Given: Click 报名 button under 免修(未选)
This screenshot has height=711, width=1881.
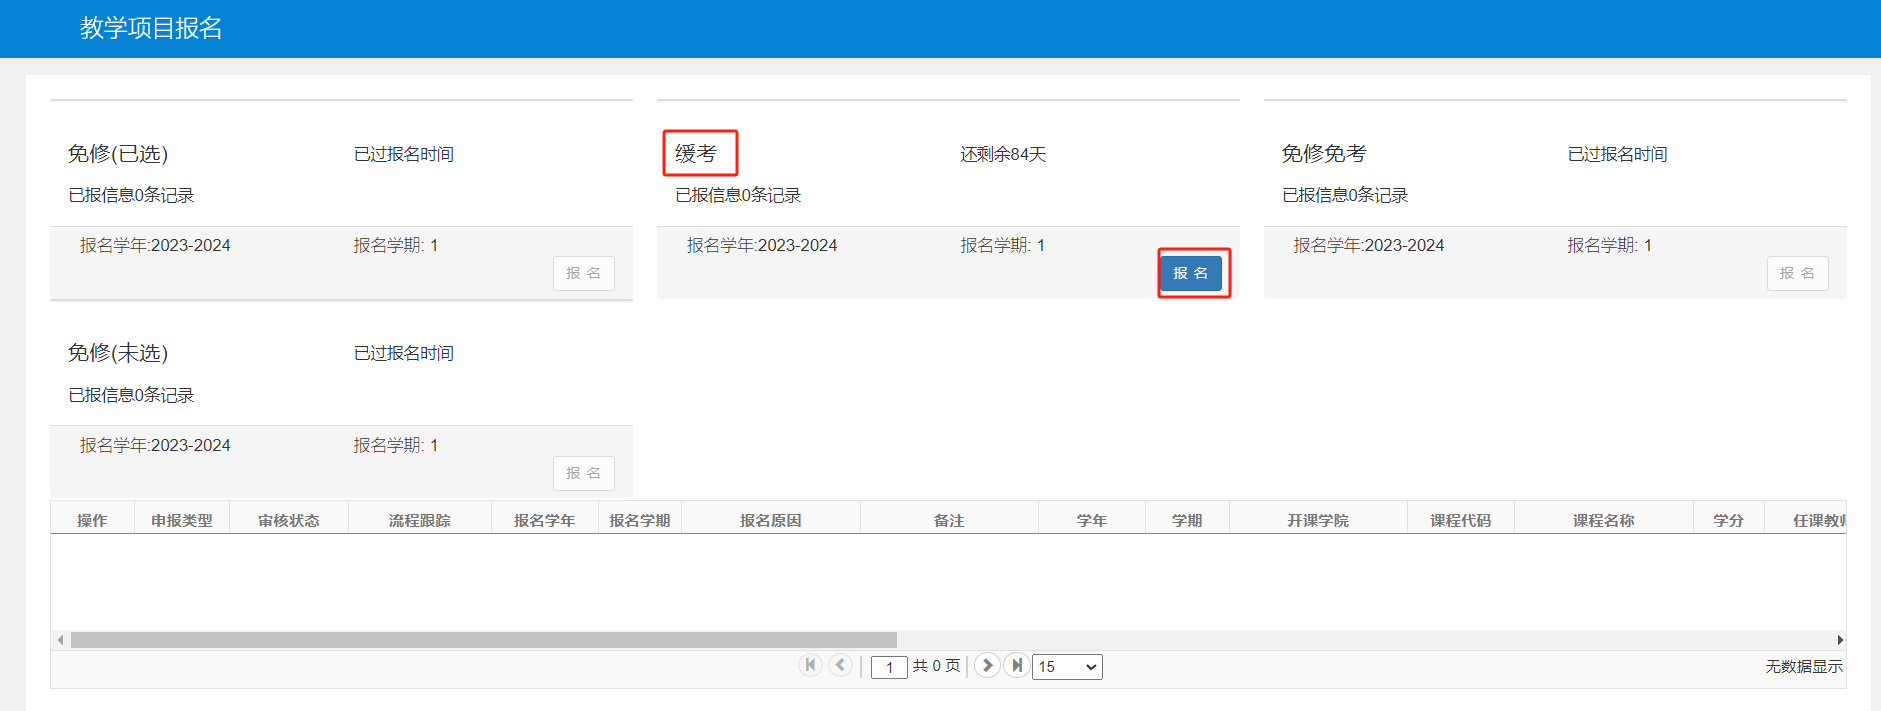Looking at the screenshot, I should pos(584,473).
